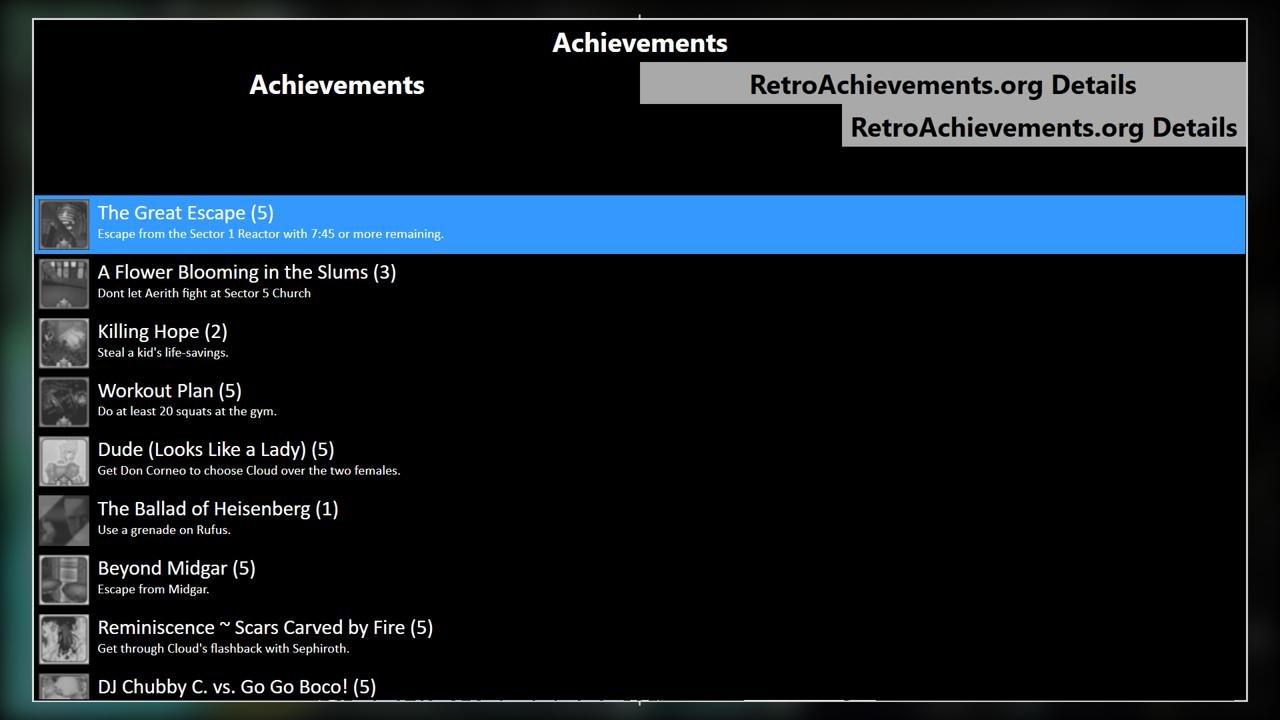Select The Ballad of Heisenberg (1)
This screenshot has width=1280, height=720.
pos(218,509)
